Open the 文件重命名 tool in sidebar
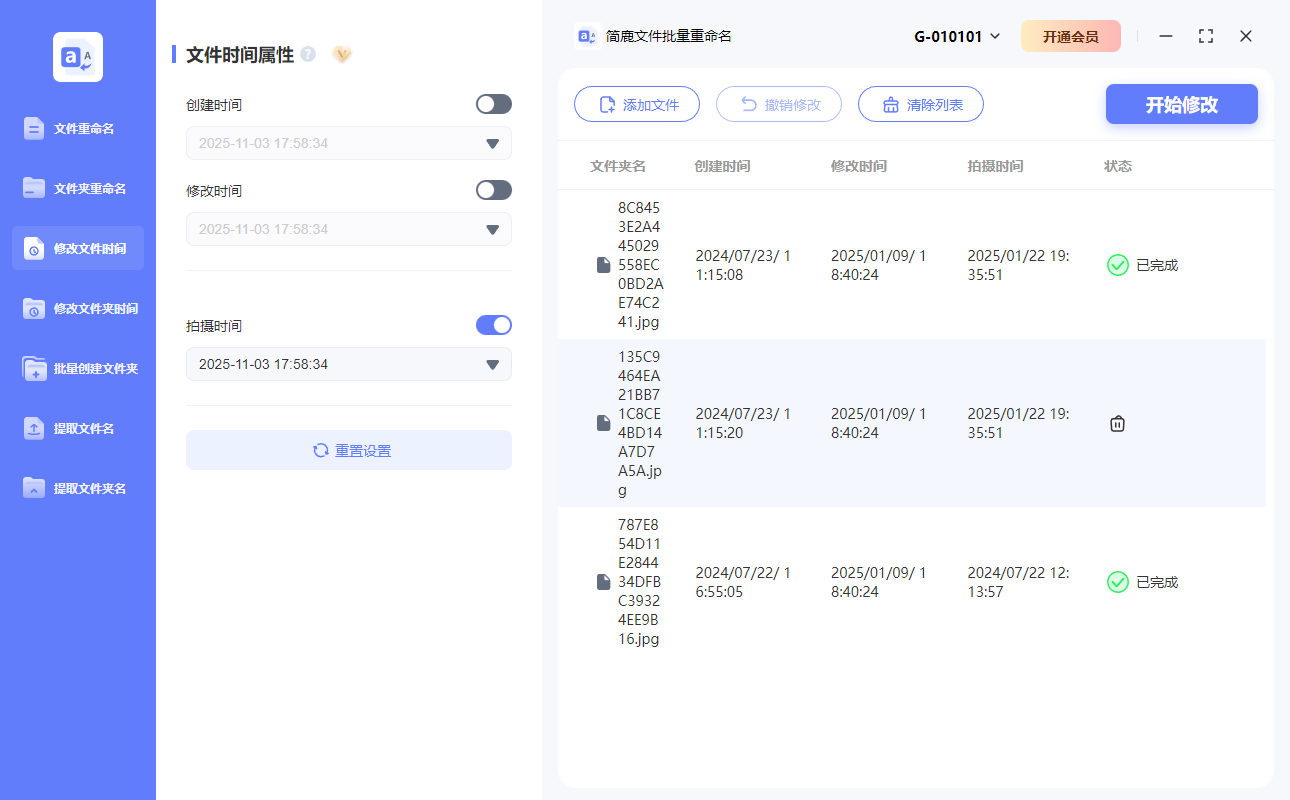1290x800 pixels. 77,128
